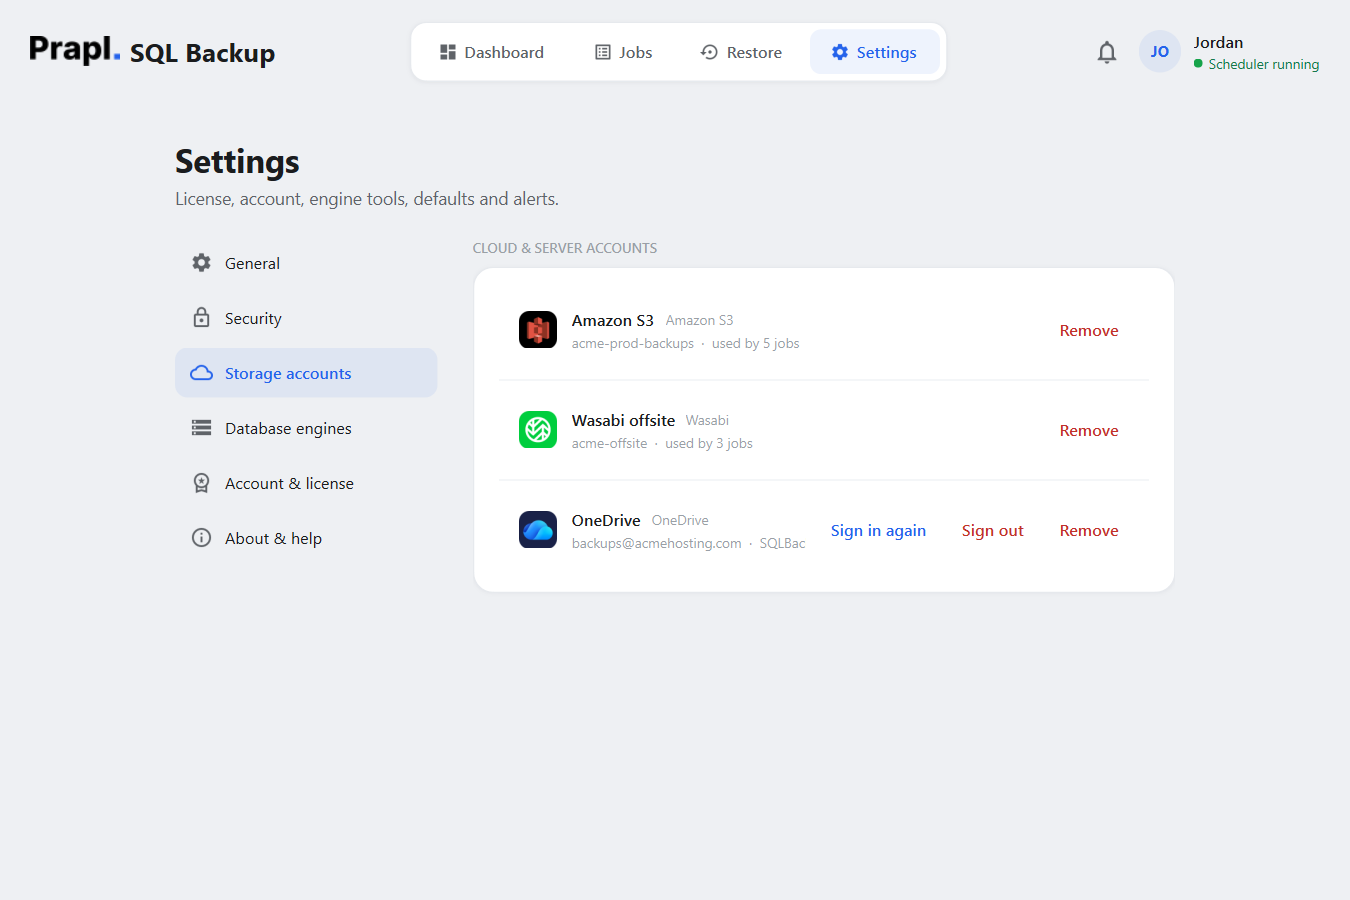This screenshot has height=900, width=1350.
Task: Open the notifications bell
Action: [1106, 52]
